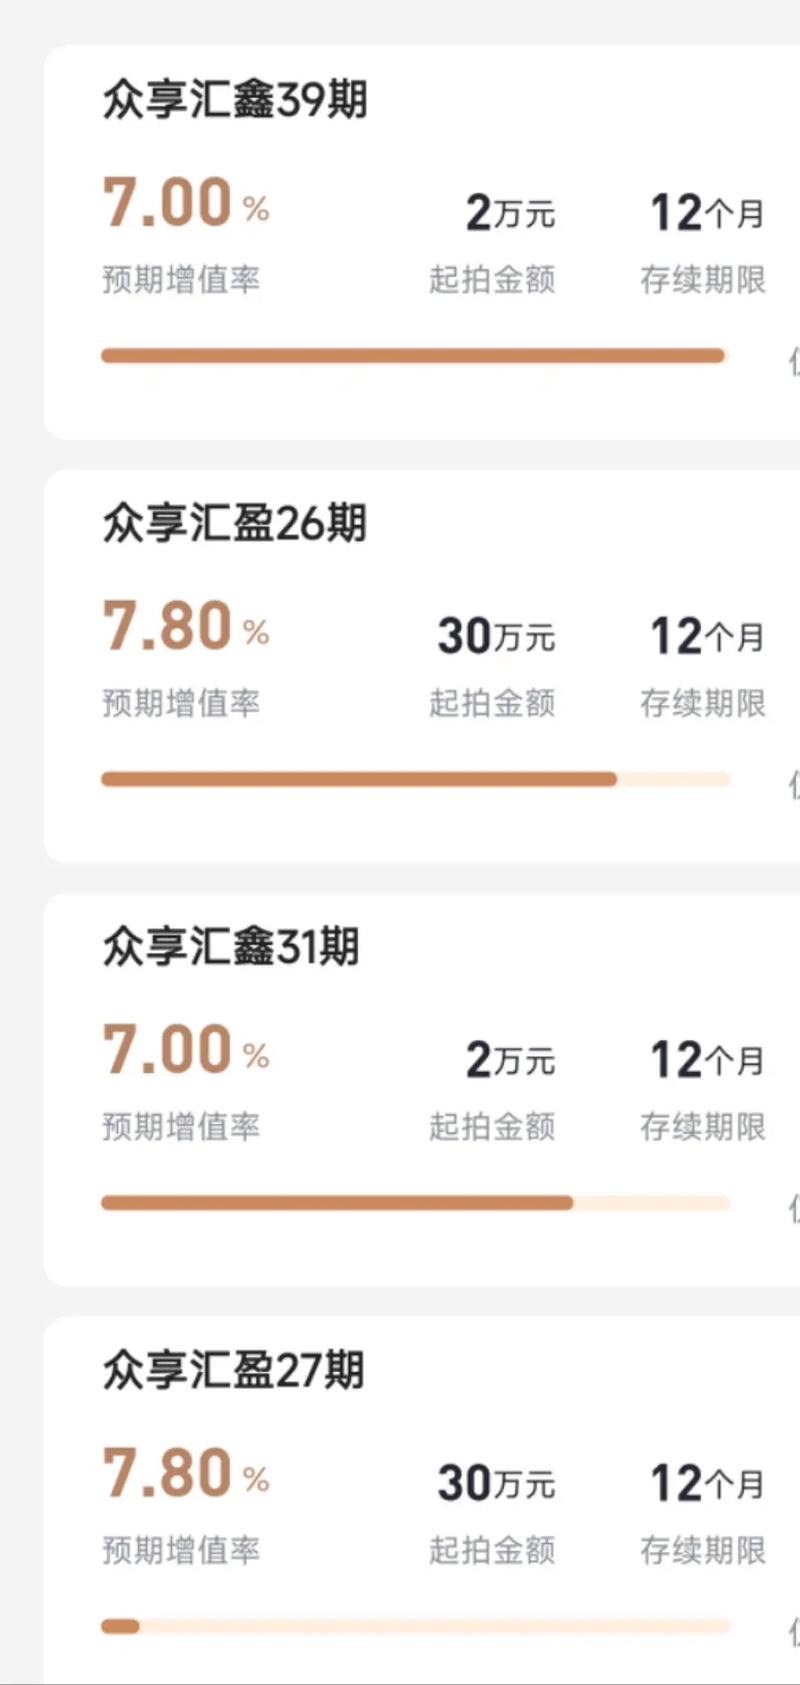This screenshot has height=1685, width=800.
Task: Tap the 预期增值率 label under 众享汇鑫39期
Action: click(x=183, y=281)
